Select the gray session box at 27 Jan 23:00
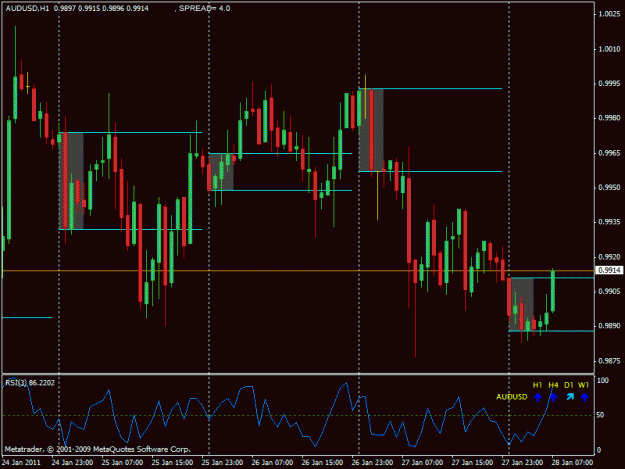Image resolution: width=625 pixels, height=469 pixels. click(521, 304)
